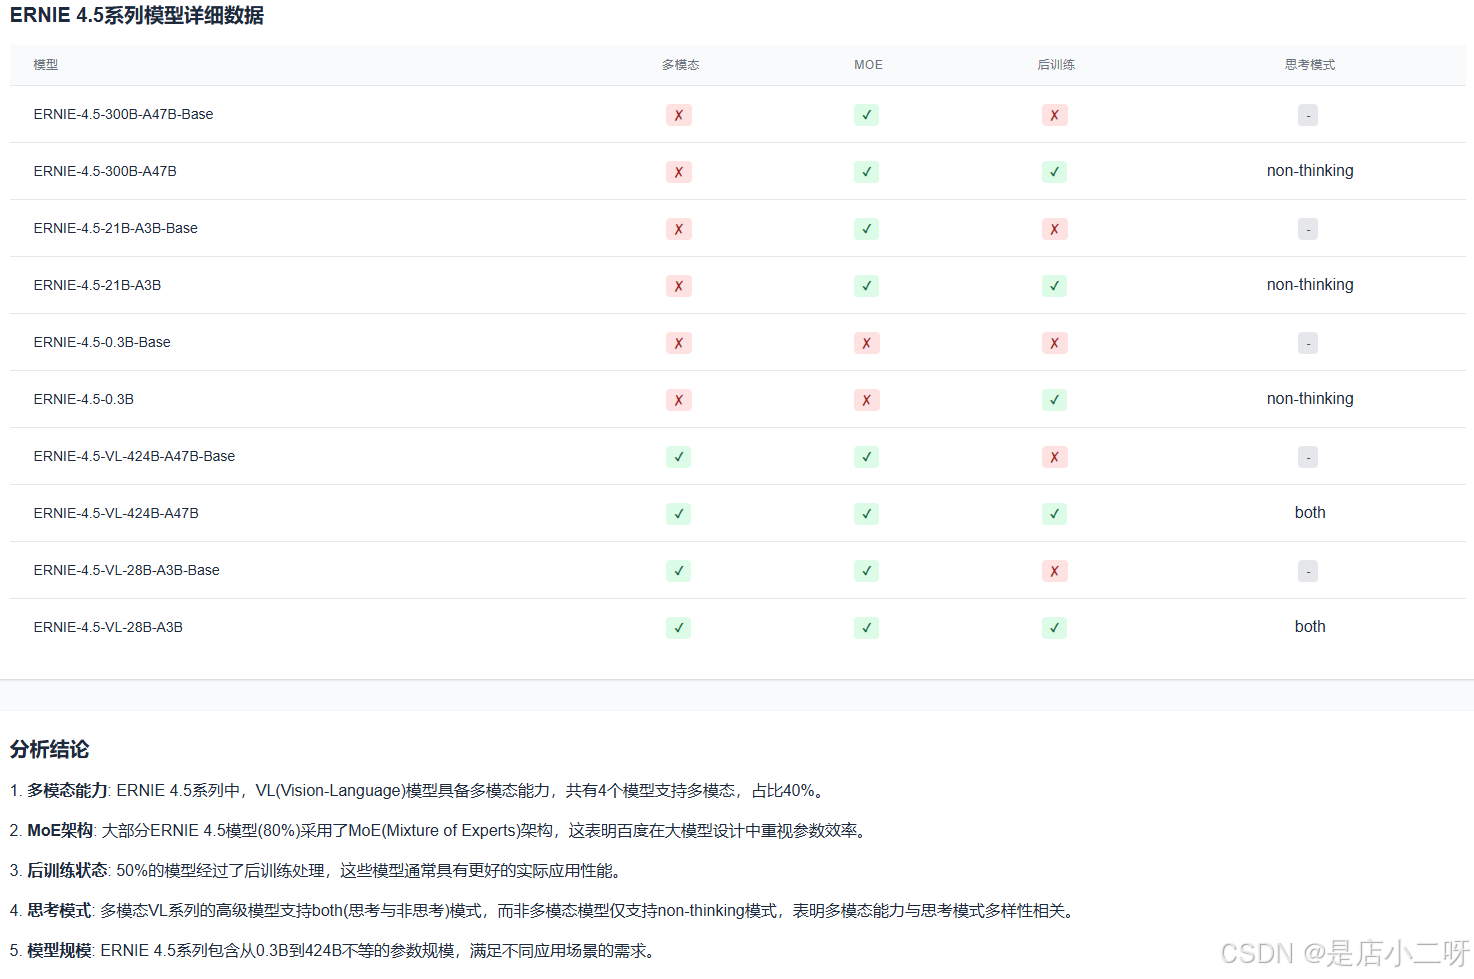This screenshot has height=979, width=1474.
Task: Click the 后训练 checkmark for ERNIE-4.5-300B-A47B row
Action: (1055, 172)
